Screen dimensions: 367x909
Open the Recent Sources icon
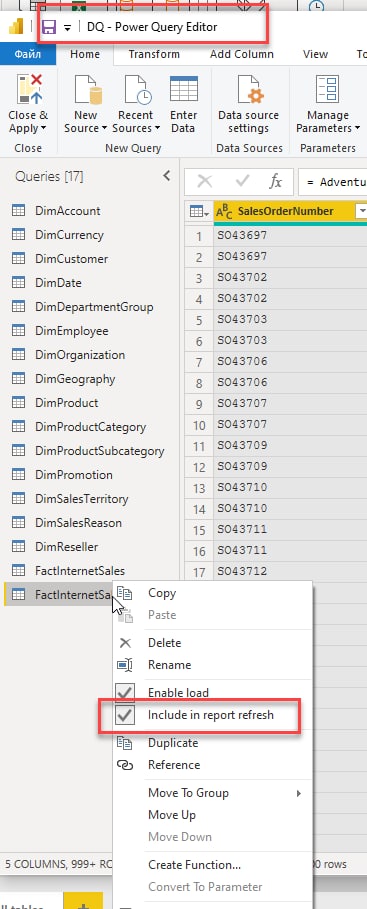[x=138, y=89]
